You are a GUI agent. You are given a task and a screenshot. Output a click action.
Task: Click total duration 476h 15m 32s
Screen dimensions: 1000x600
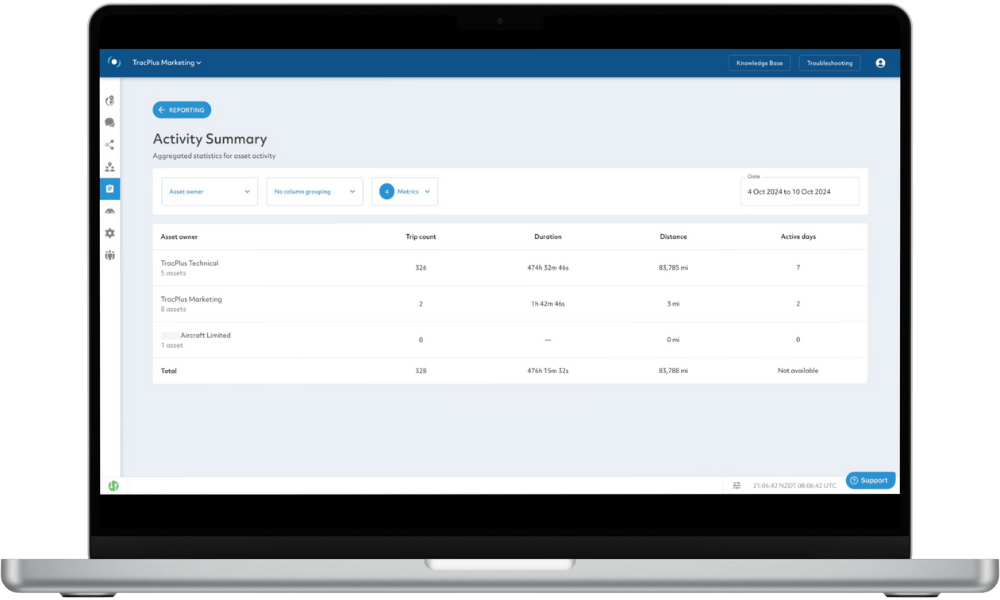click(x=548, y=370)
